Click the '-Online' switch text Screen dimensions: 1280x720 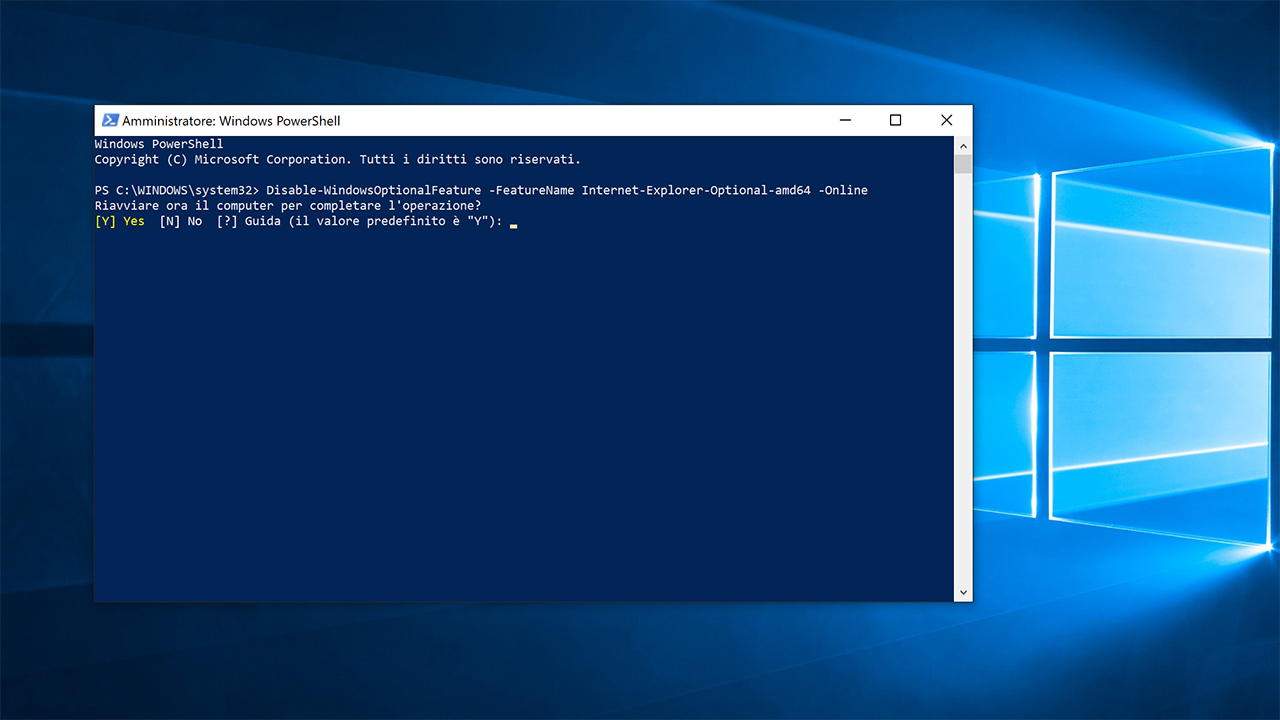click(x=843, y=190)
